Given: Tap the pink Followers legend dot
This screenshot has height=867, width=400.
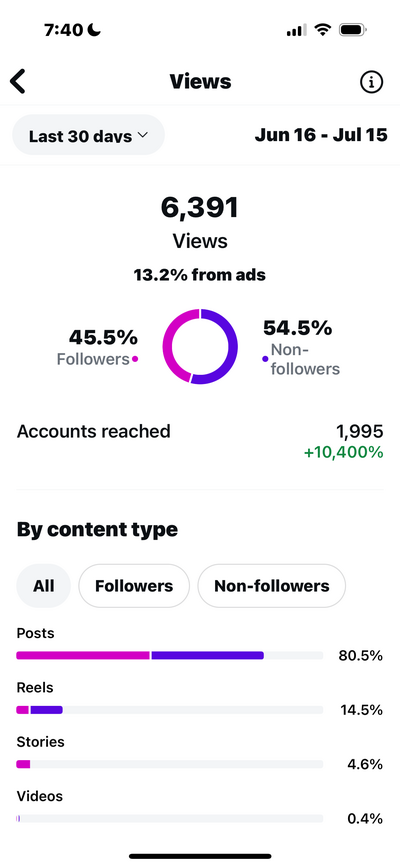Looking at the screenshot, I should click(135, 359).
